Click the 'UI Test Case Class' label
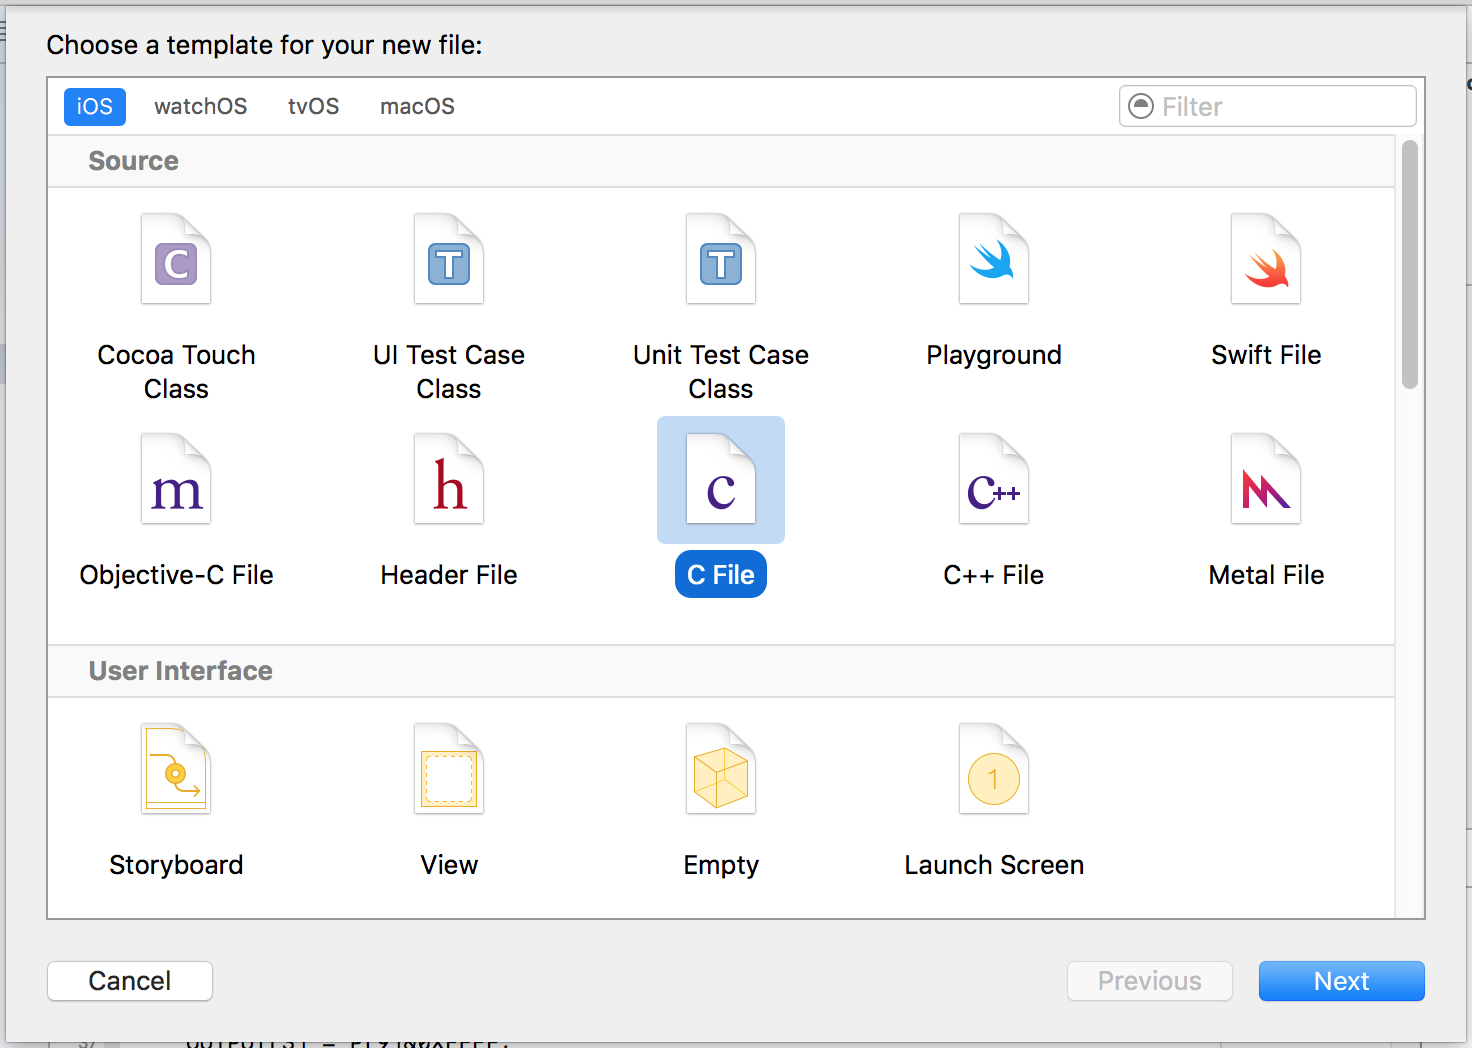 point(449,372)
